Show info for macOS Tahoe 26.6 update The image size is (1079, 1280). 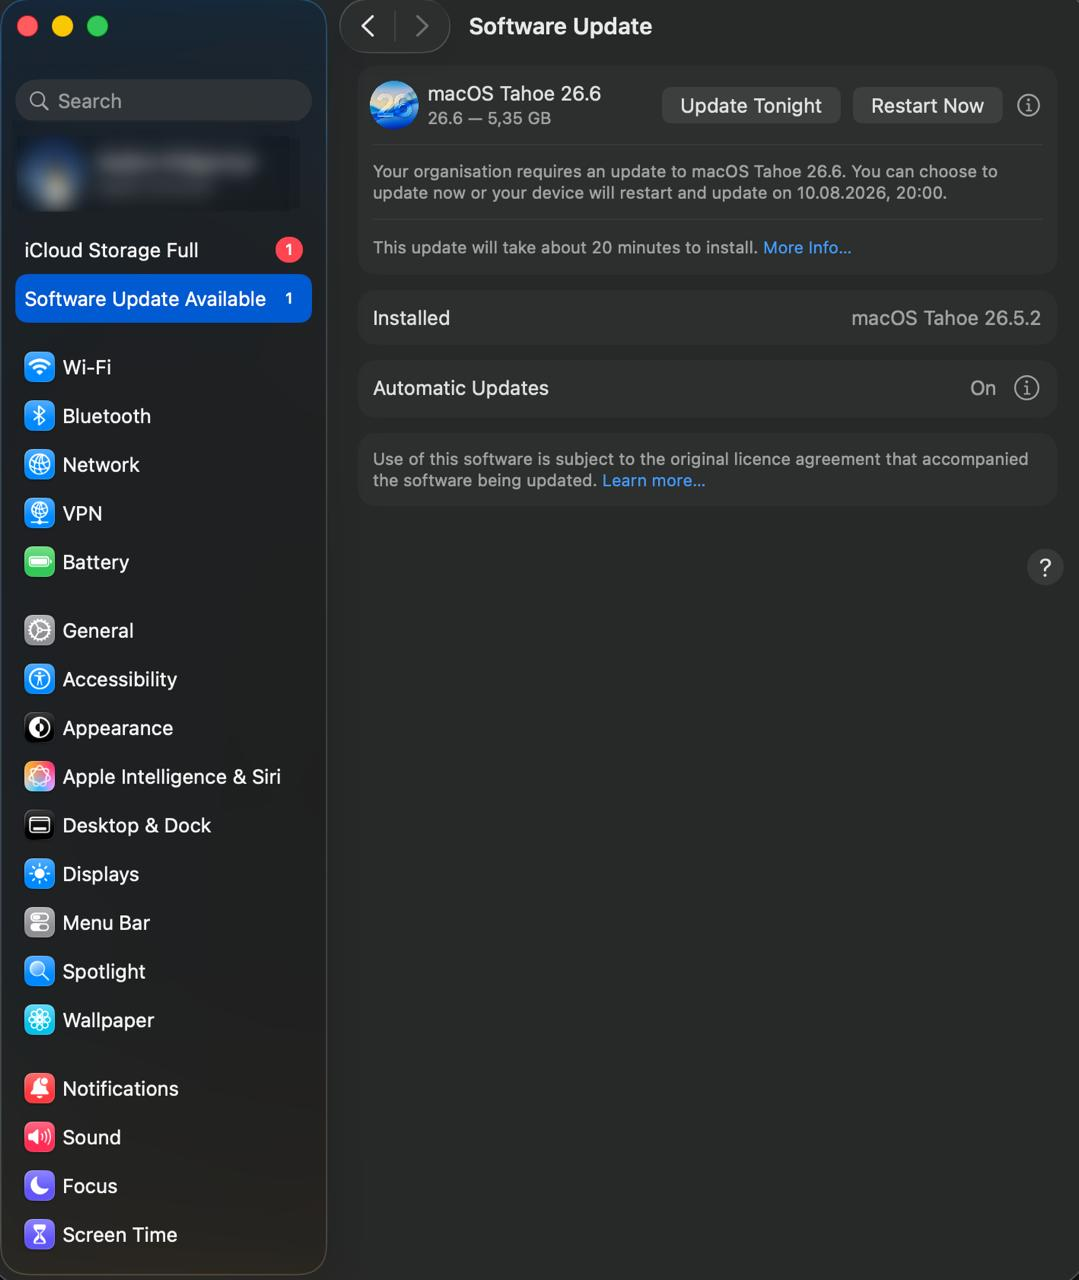(1028, 105)
